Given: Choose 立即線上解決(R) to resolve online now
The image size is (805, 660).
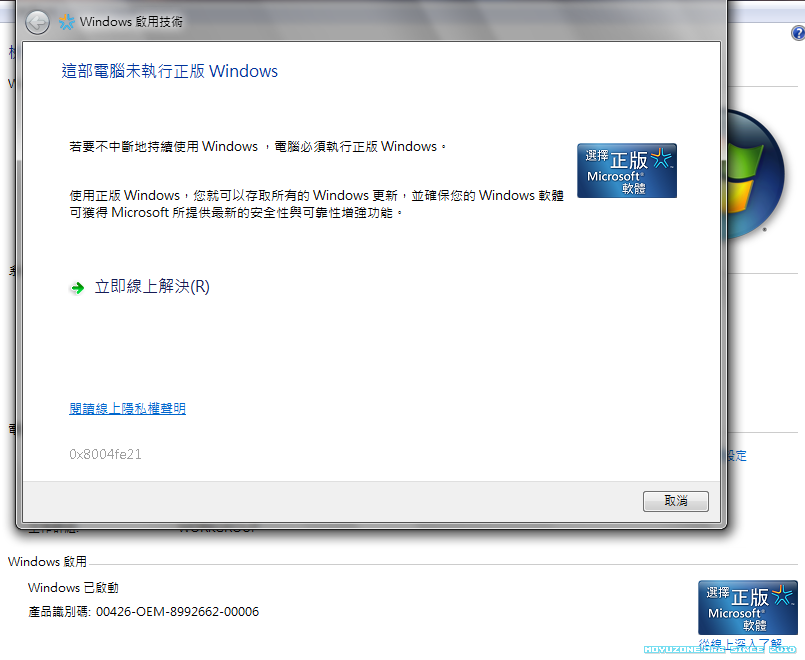Looking at the screenshot, I should (x=152, y=287).
